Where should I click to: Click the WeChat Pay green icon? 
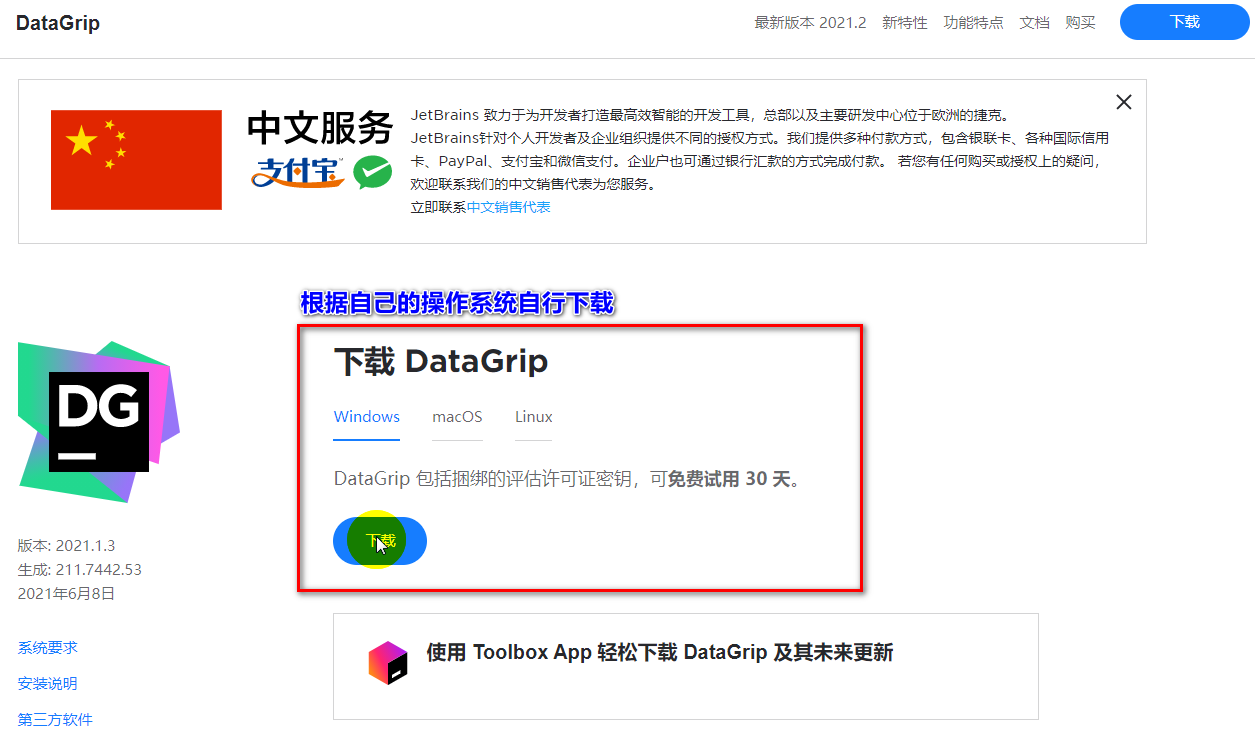tap(372, 172)
